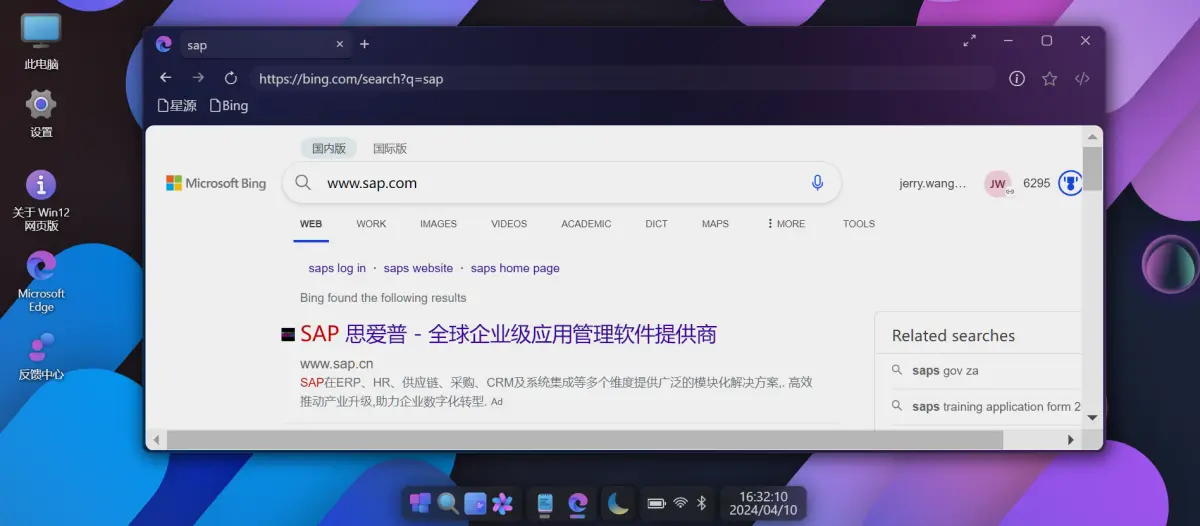This screenshot has width=1200, height=526.
Task: Go back with the browser back arrow
Action: click(166, 78)
